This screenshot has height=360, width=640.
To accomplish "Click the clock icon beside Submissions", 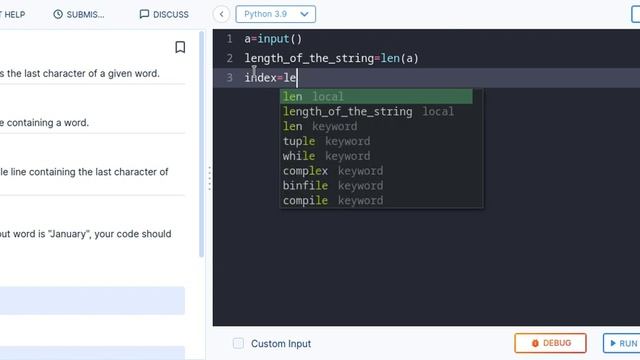I will tap(58, 14).
